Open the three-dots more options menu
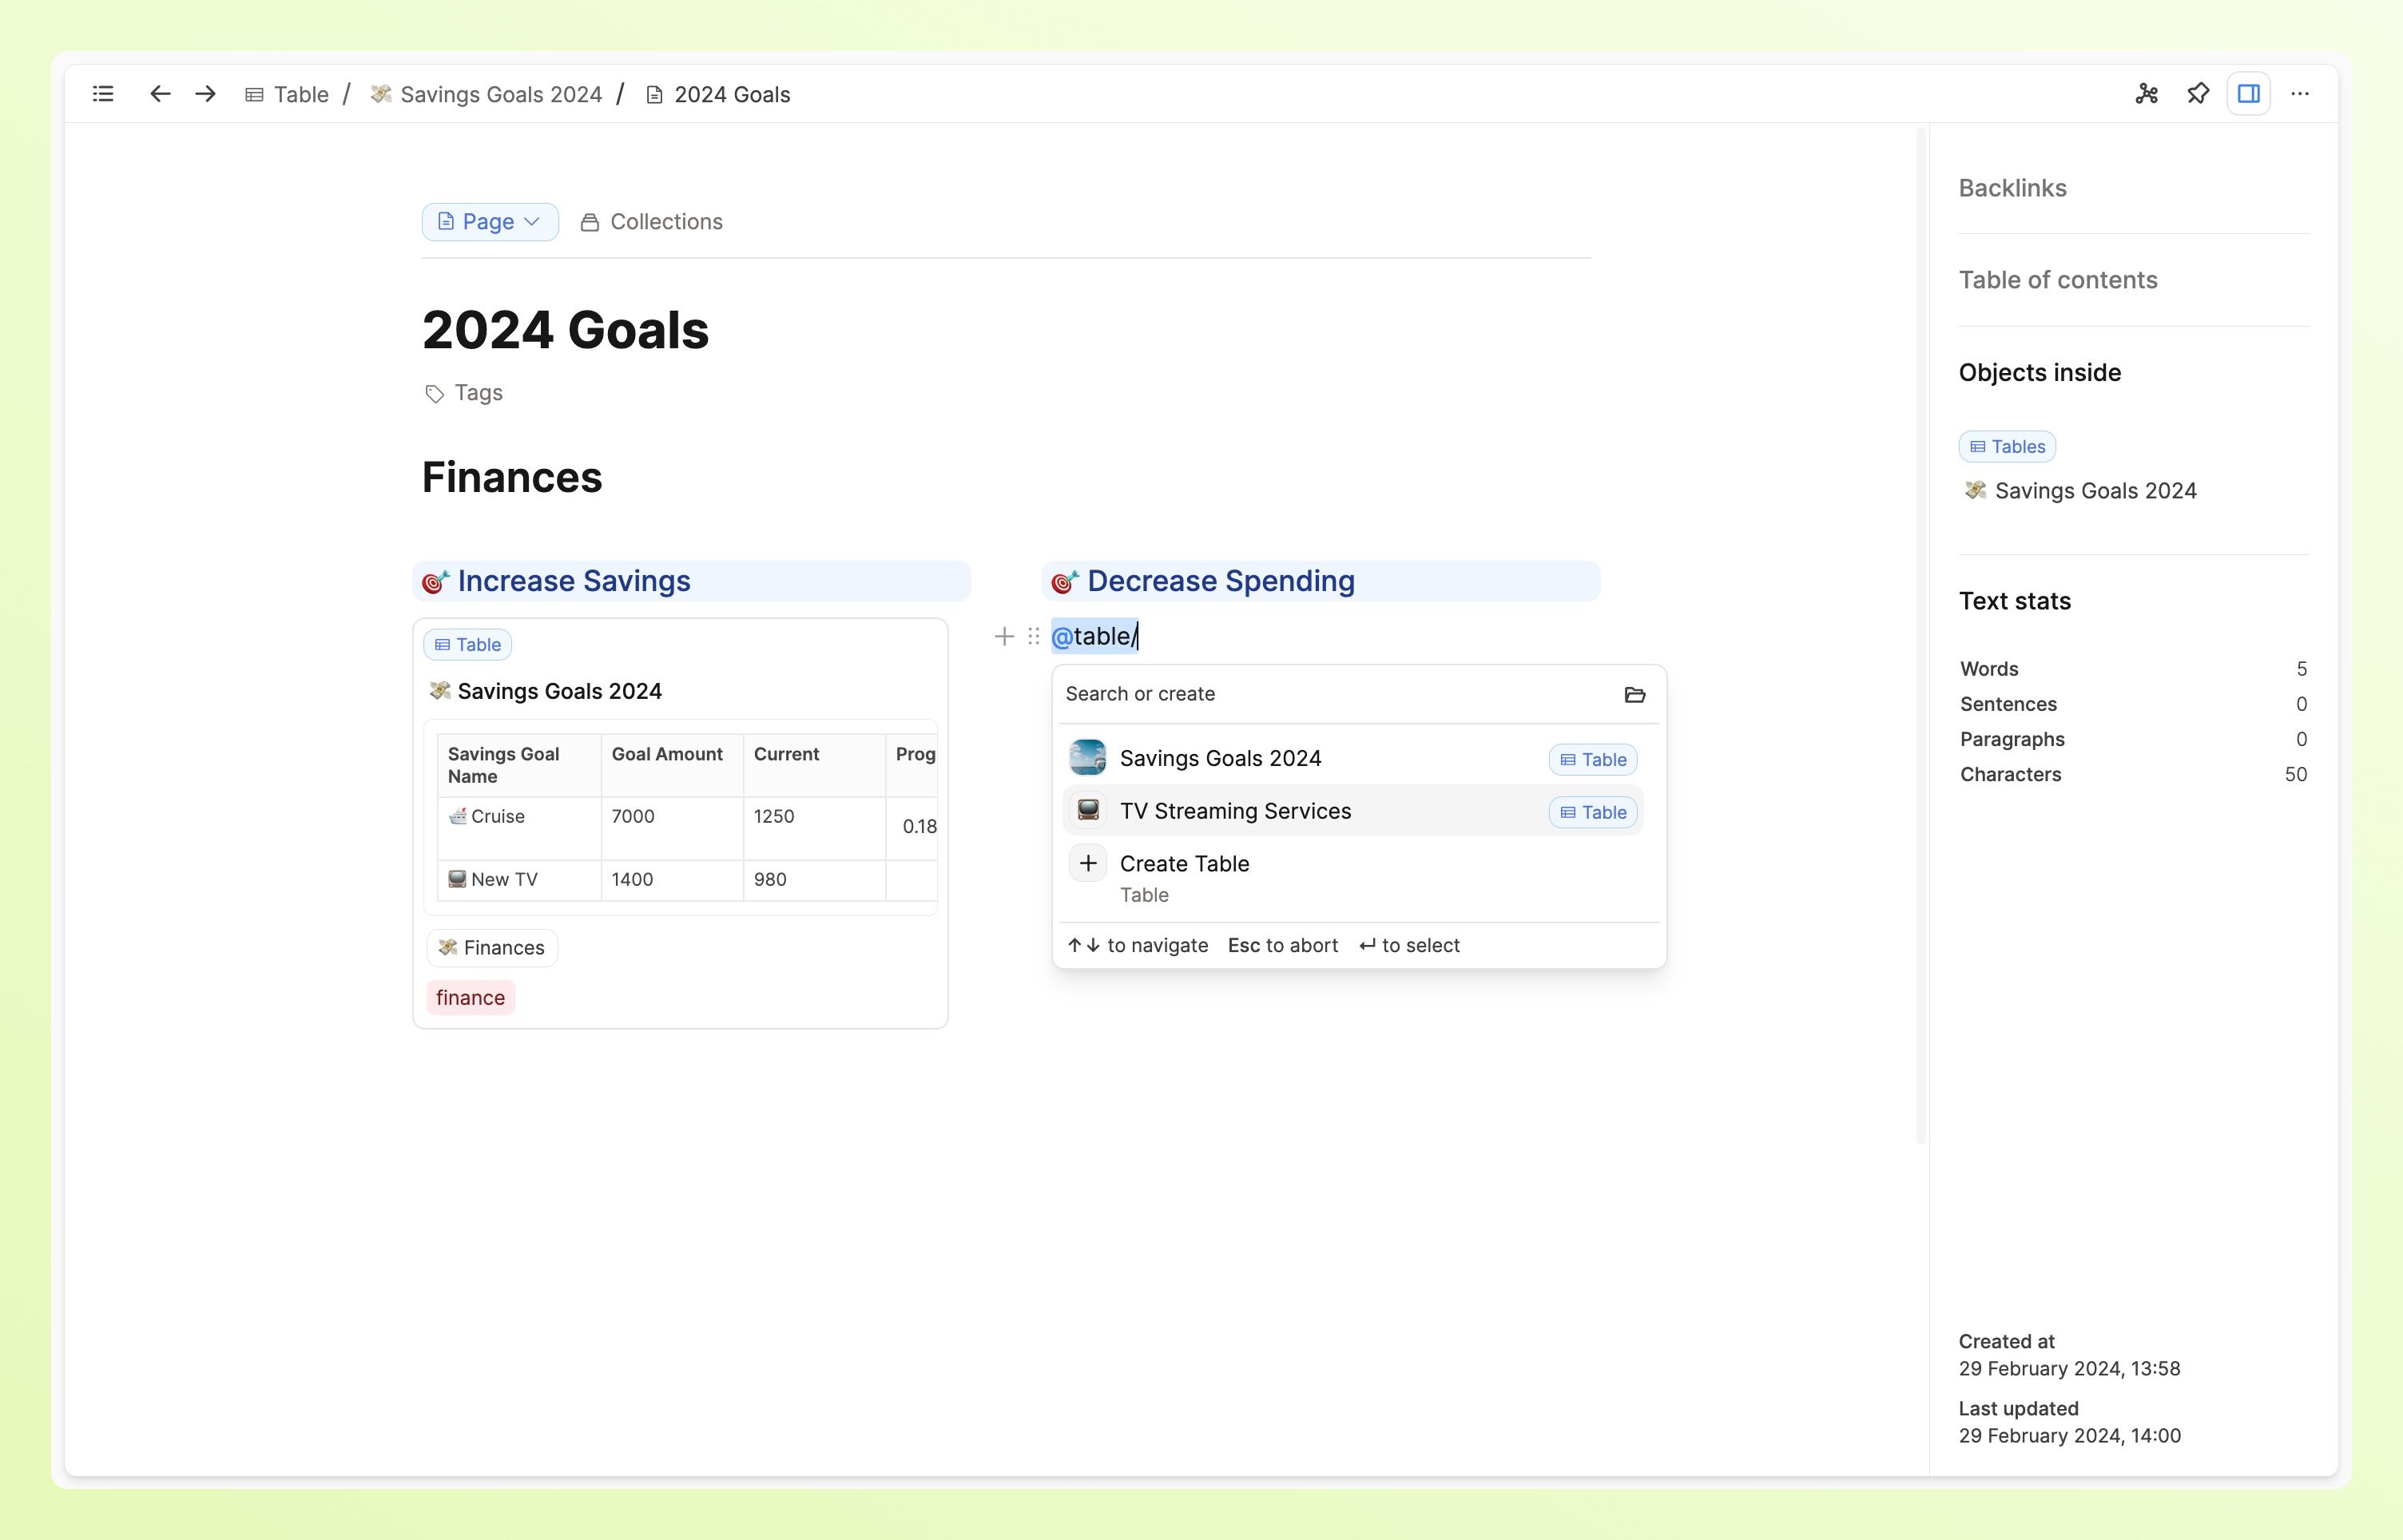The image size is (2403, 1540). click(2300, 94)
